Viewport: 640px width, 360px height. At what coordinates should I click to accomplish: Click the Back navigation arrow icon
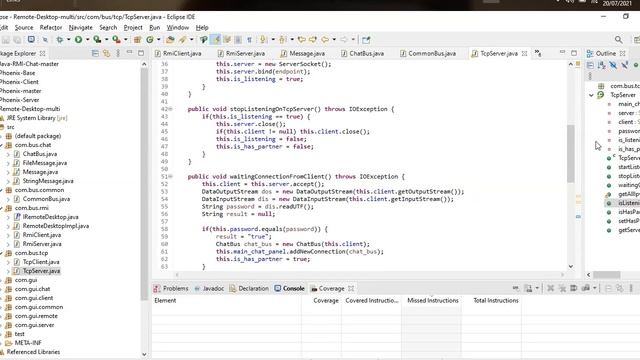pyautogui.click(x=325, y=40)
